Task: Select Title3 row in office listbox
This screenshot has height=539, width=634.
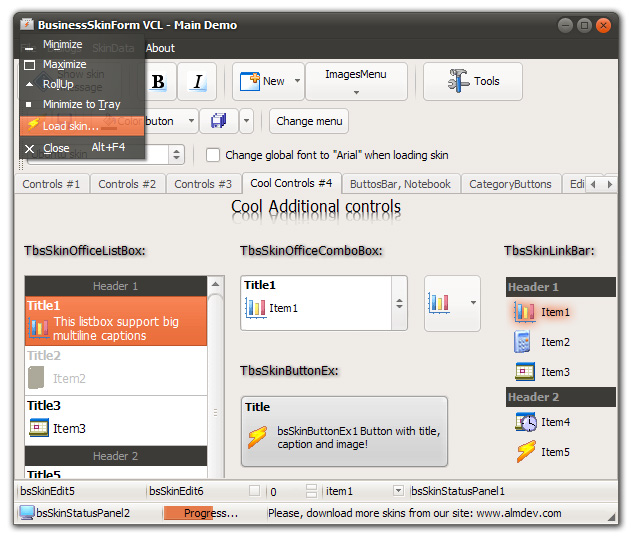Action: (x=116, y=421)
